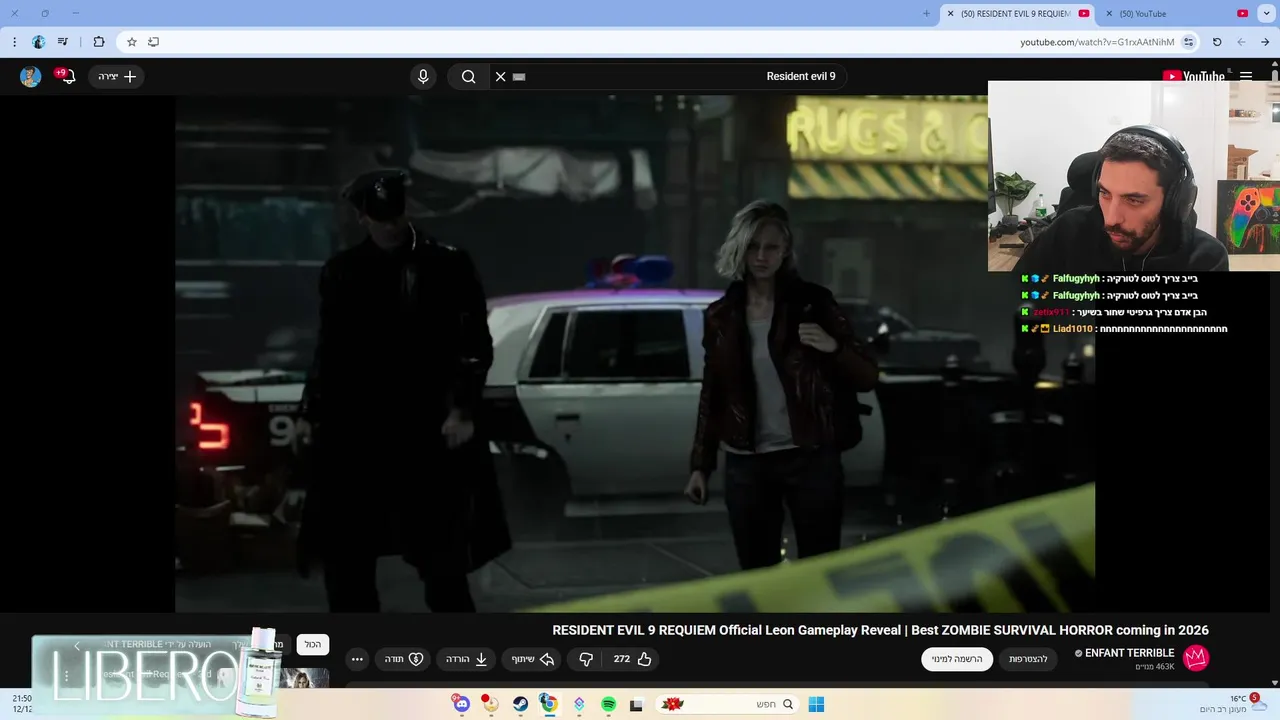Click the video download button

point(466,659)
